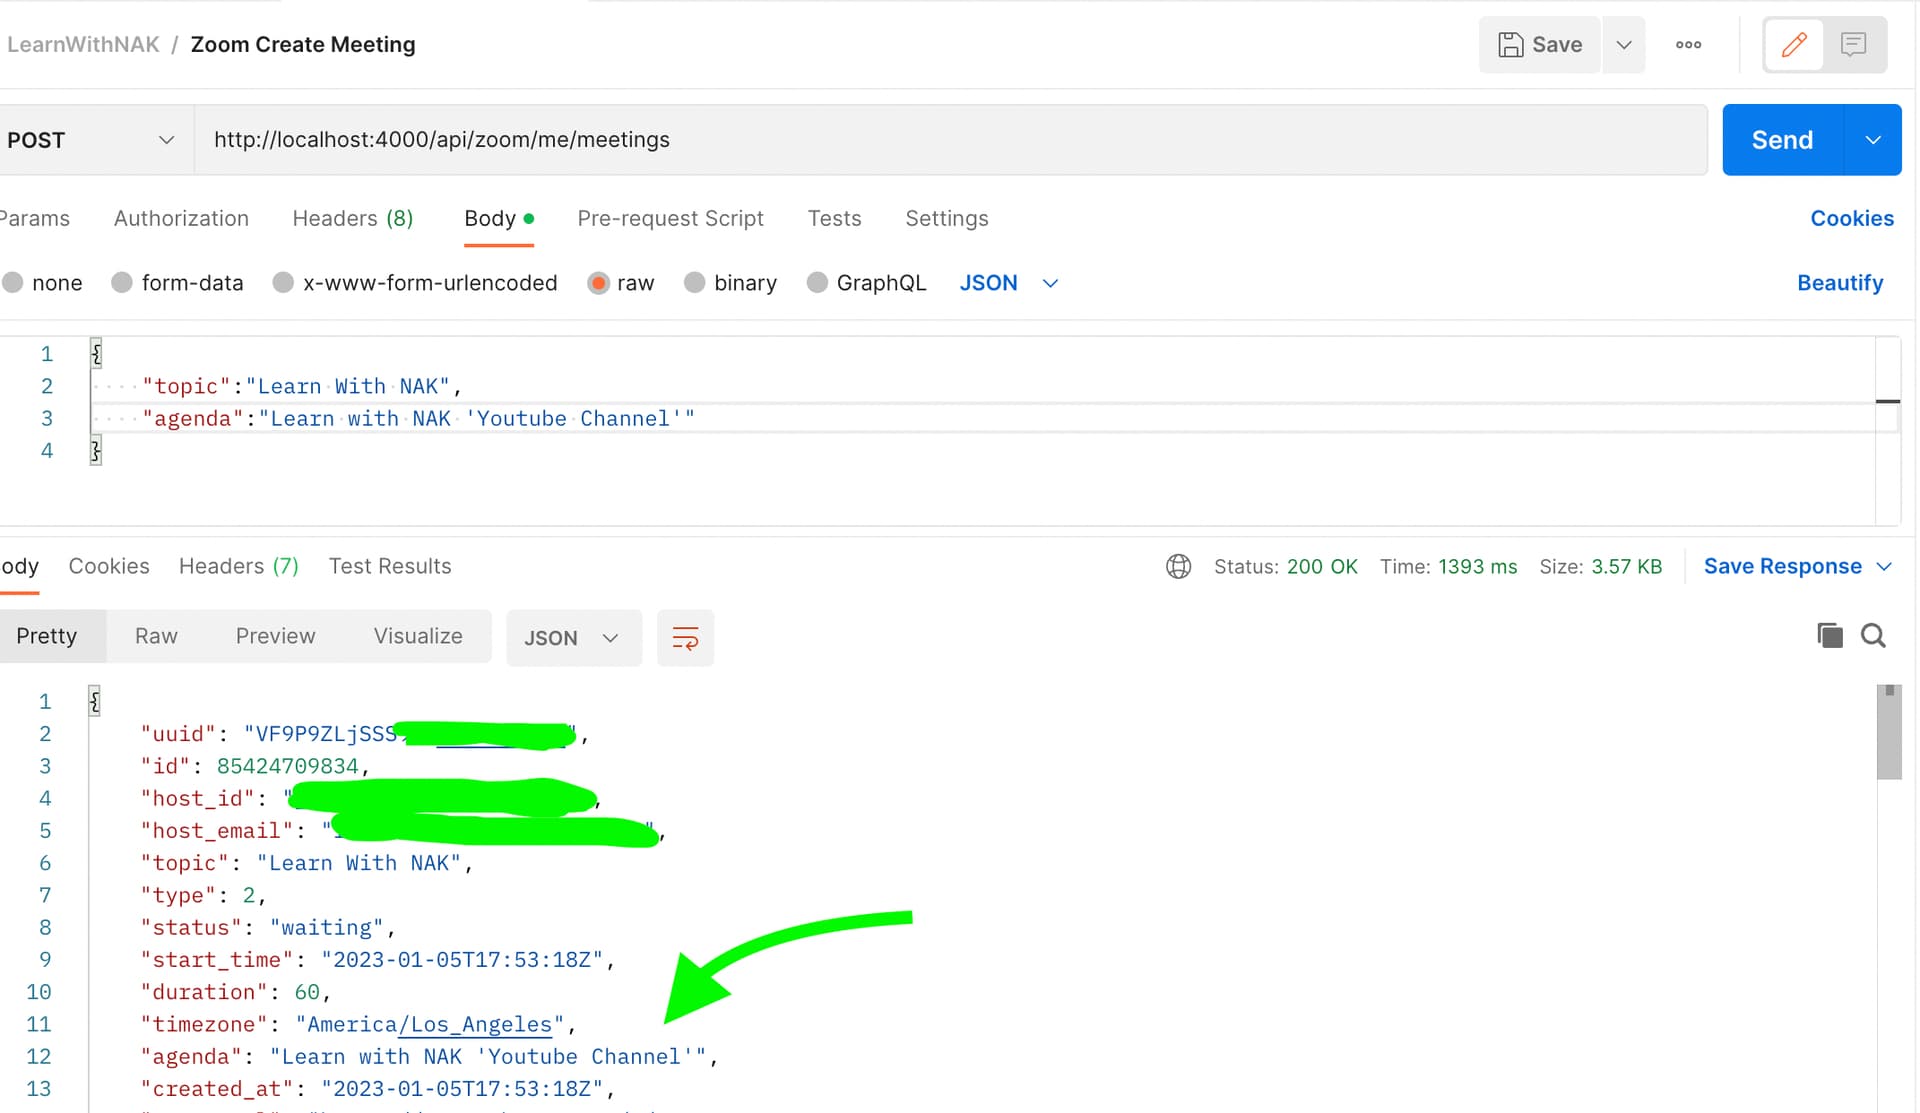The height and width of the screenshot is (1113, 1920).
Task: Click the globe network icon
Action: click(x=1178, y=566)
